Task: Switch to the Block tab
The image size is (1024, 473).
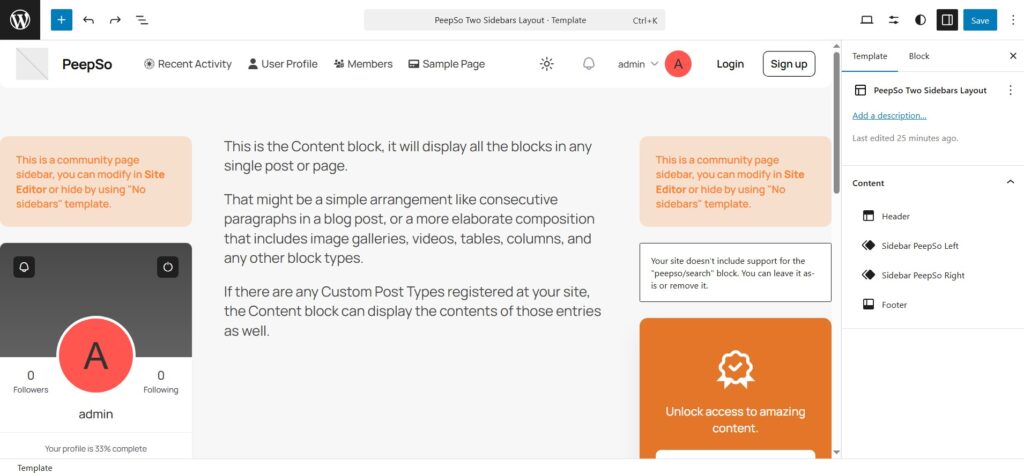Action: (918, 56)
